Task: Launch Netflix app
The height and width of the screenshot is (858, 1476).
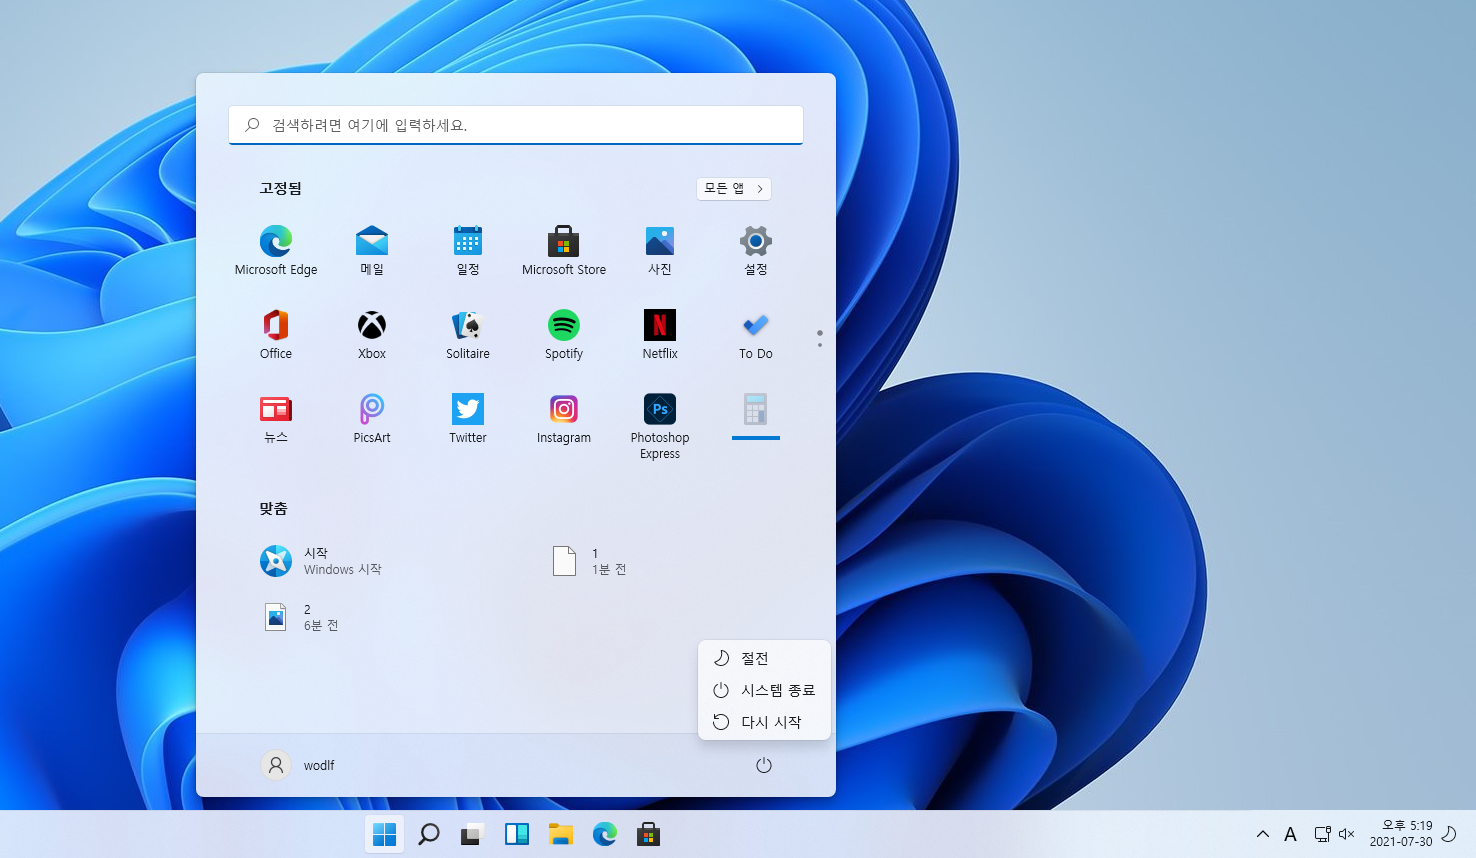Action: point(660,334)
